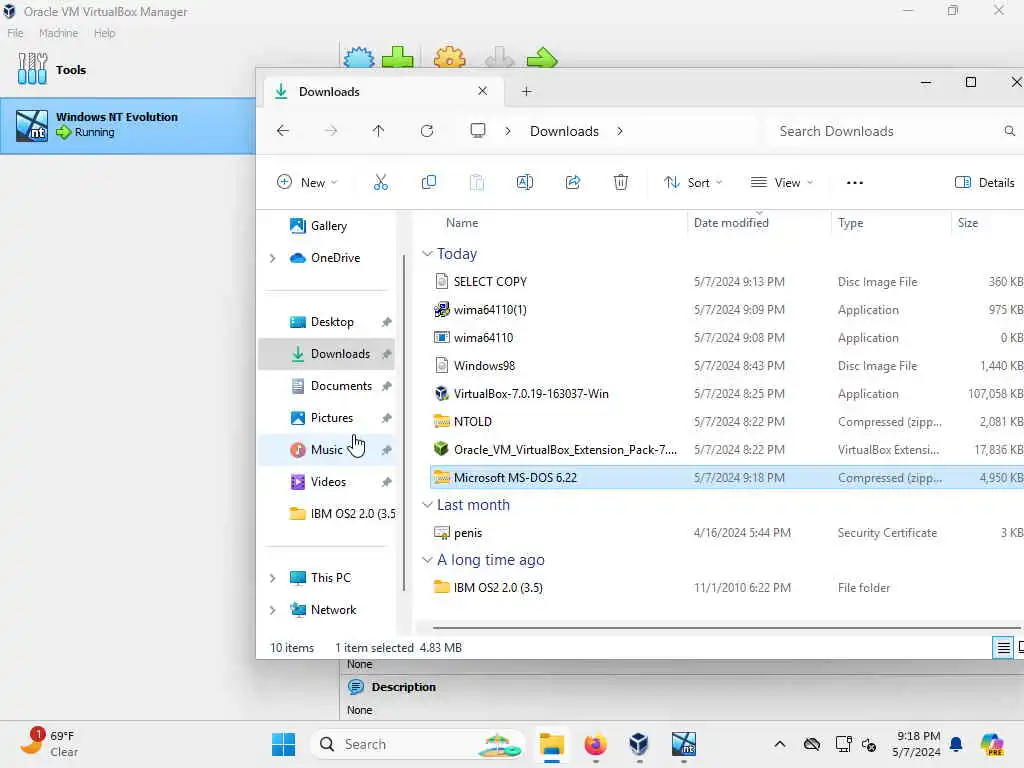Open the View dropdown

[x=782, y=183]
